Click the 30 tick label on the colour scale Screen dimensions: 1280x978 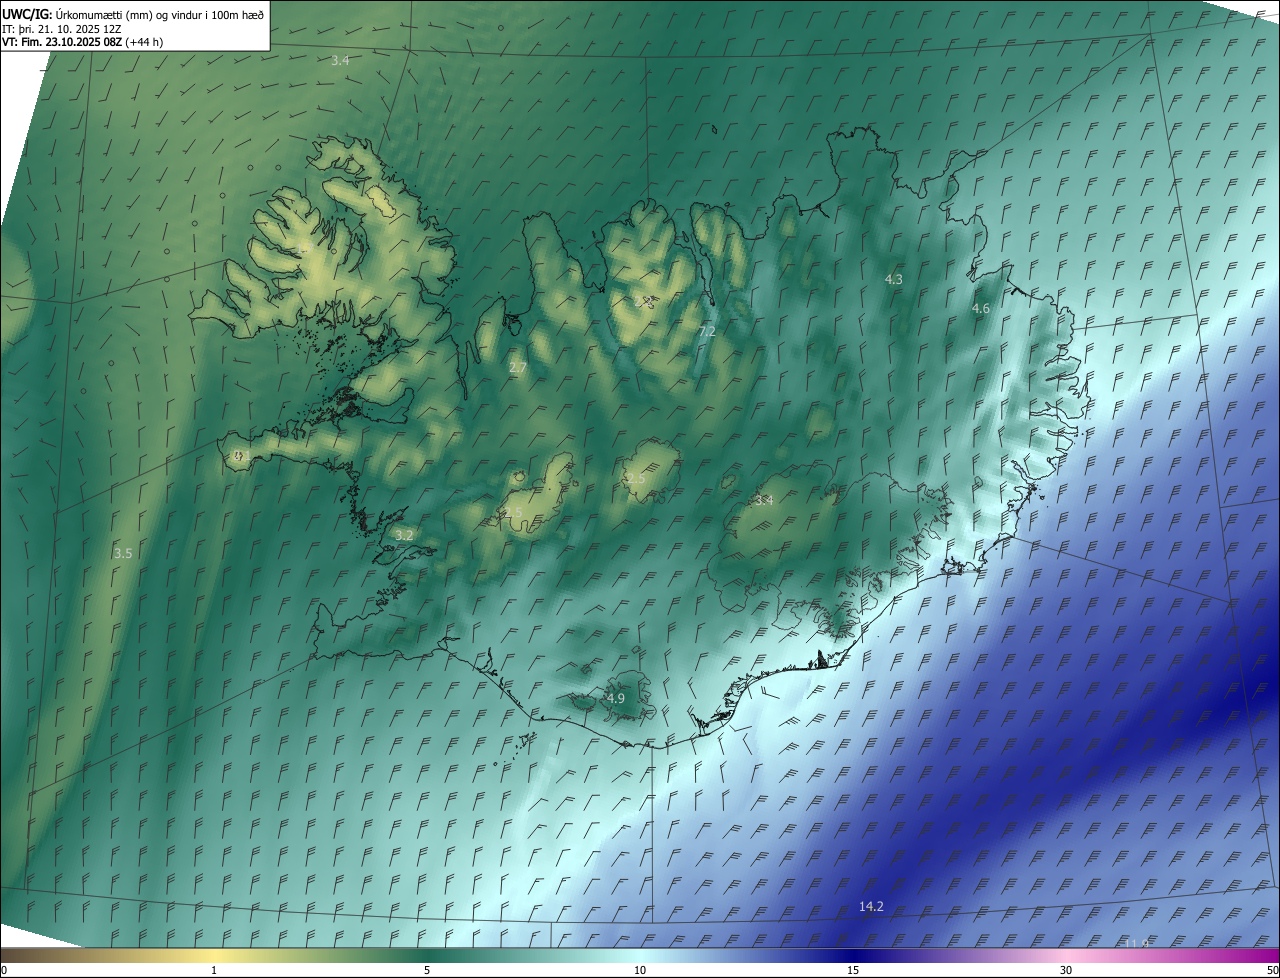[1066, 970]
